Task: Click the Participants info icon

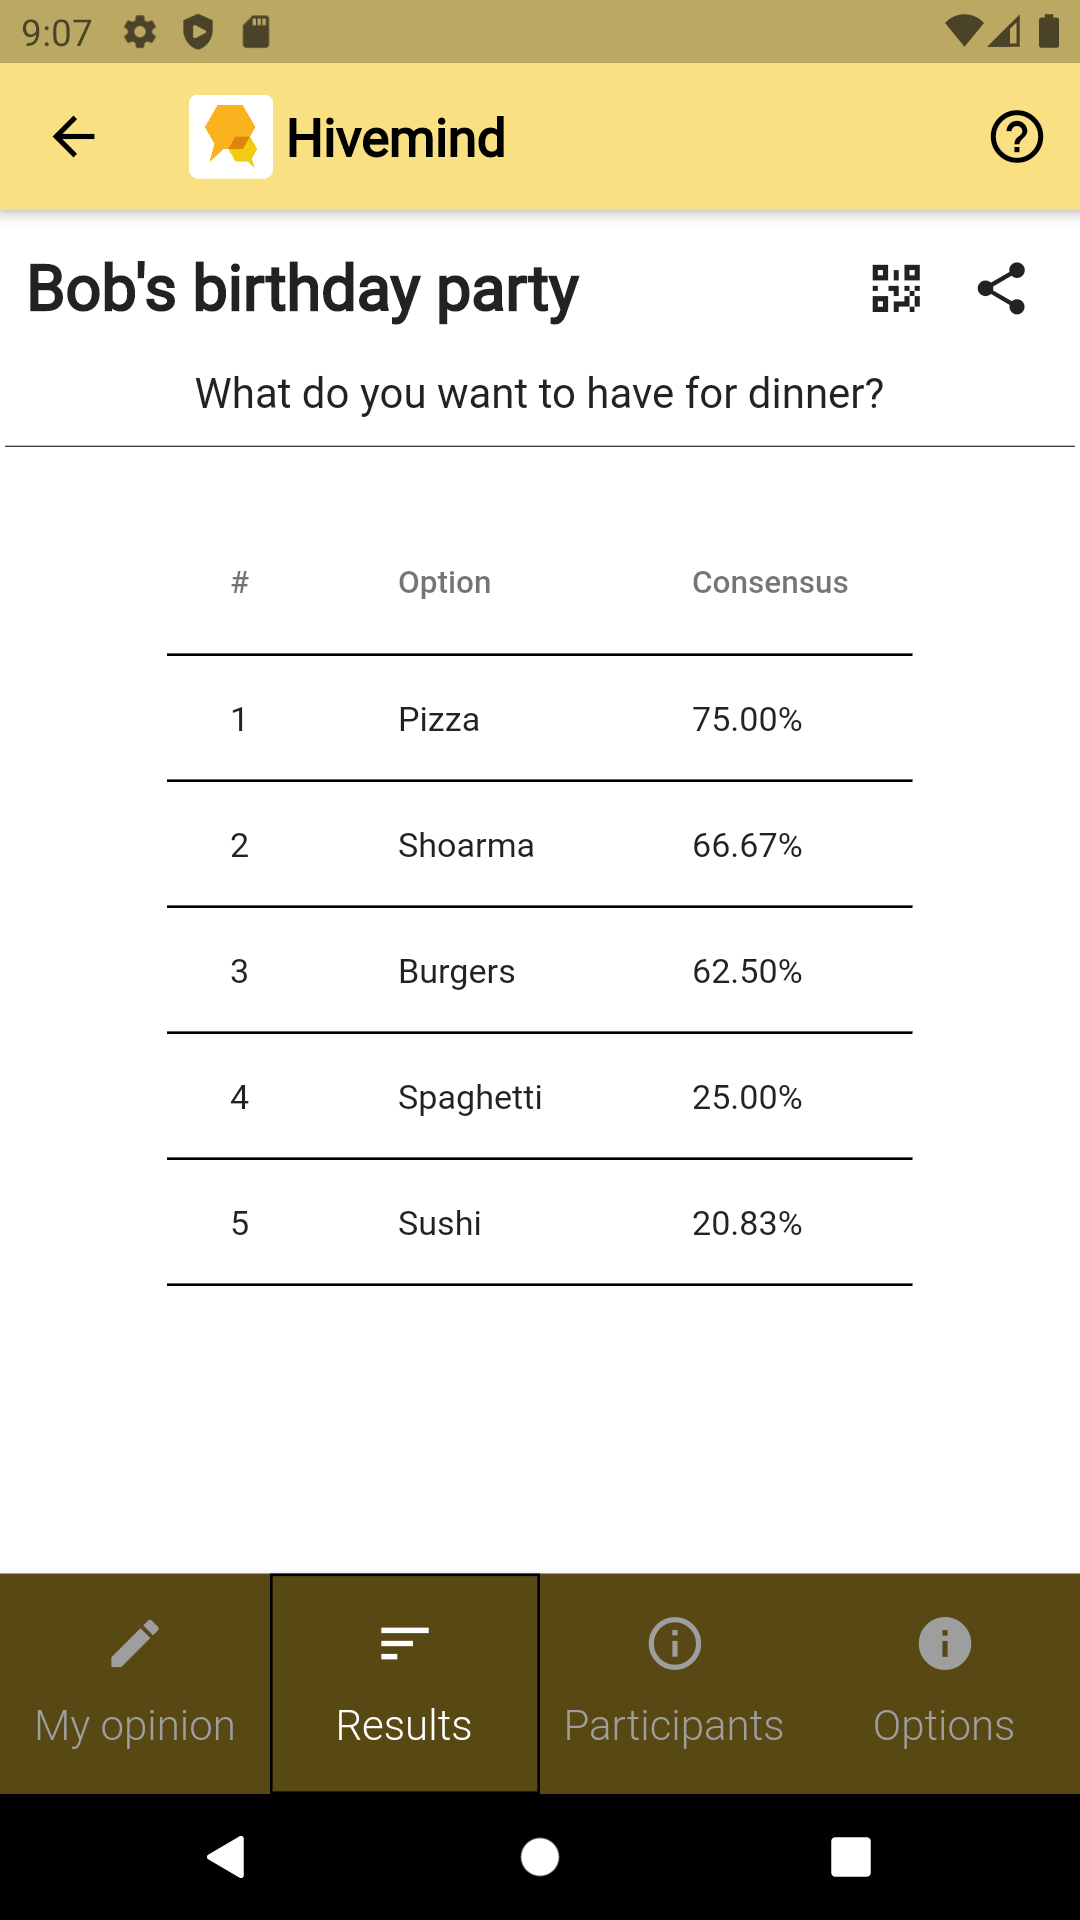Action: 675,1643
